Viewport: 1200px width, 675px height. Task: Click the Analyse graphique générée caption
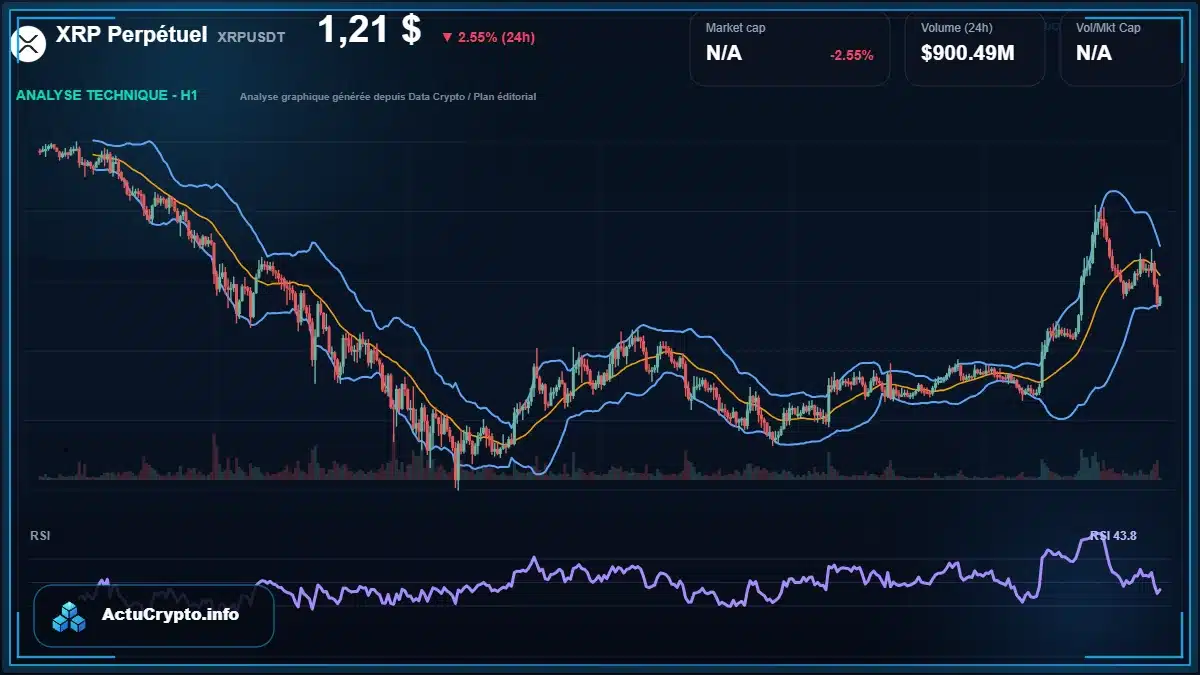coord(388,97)
